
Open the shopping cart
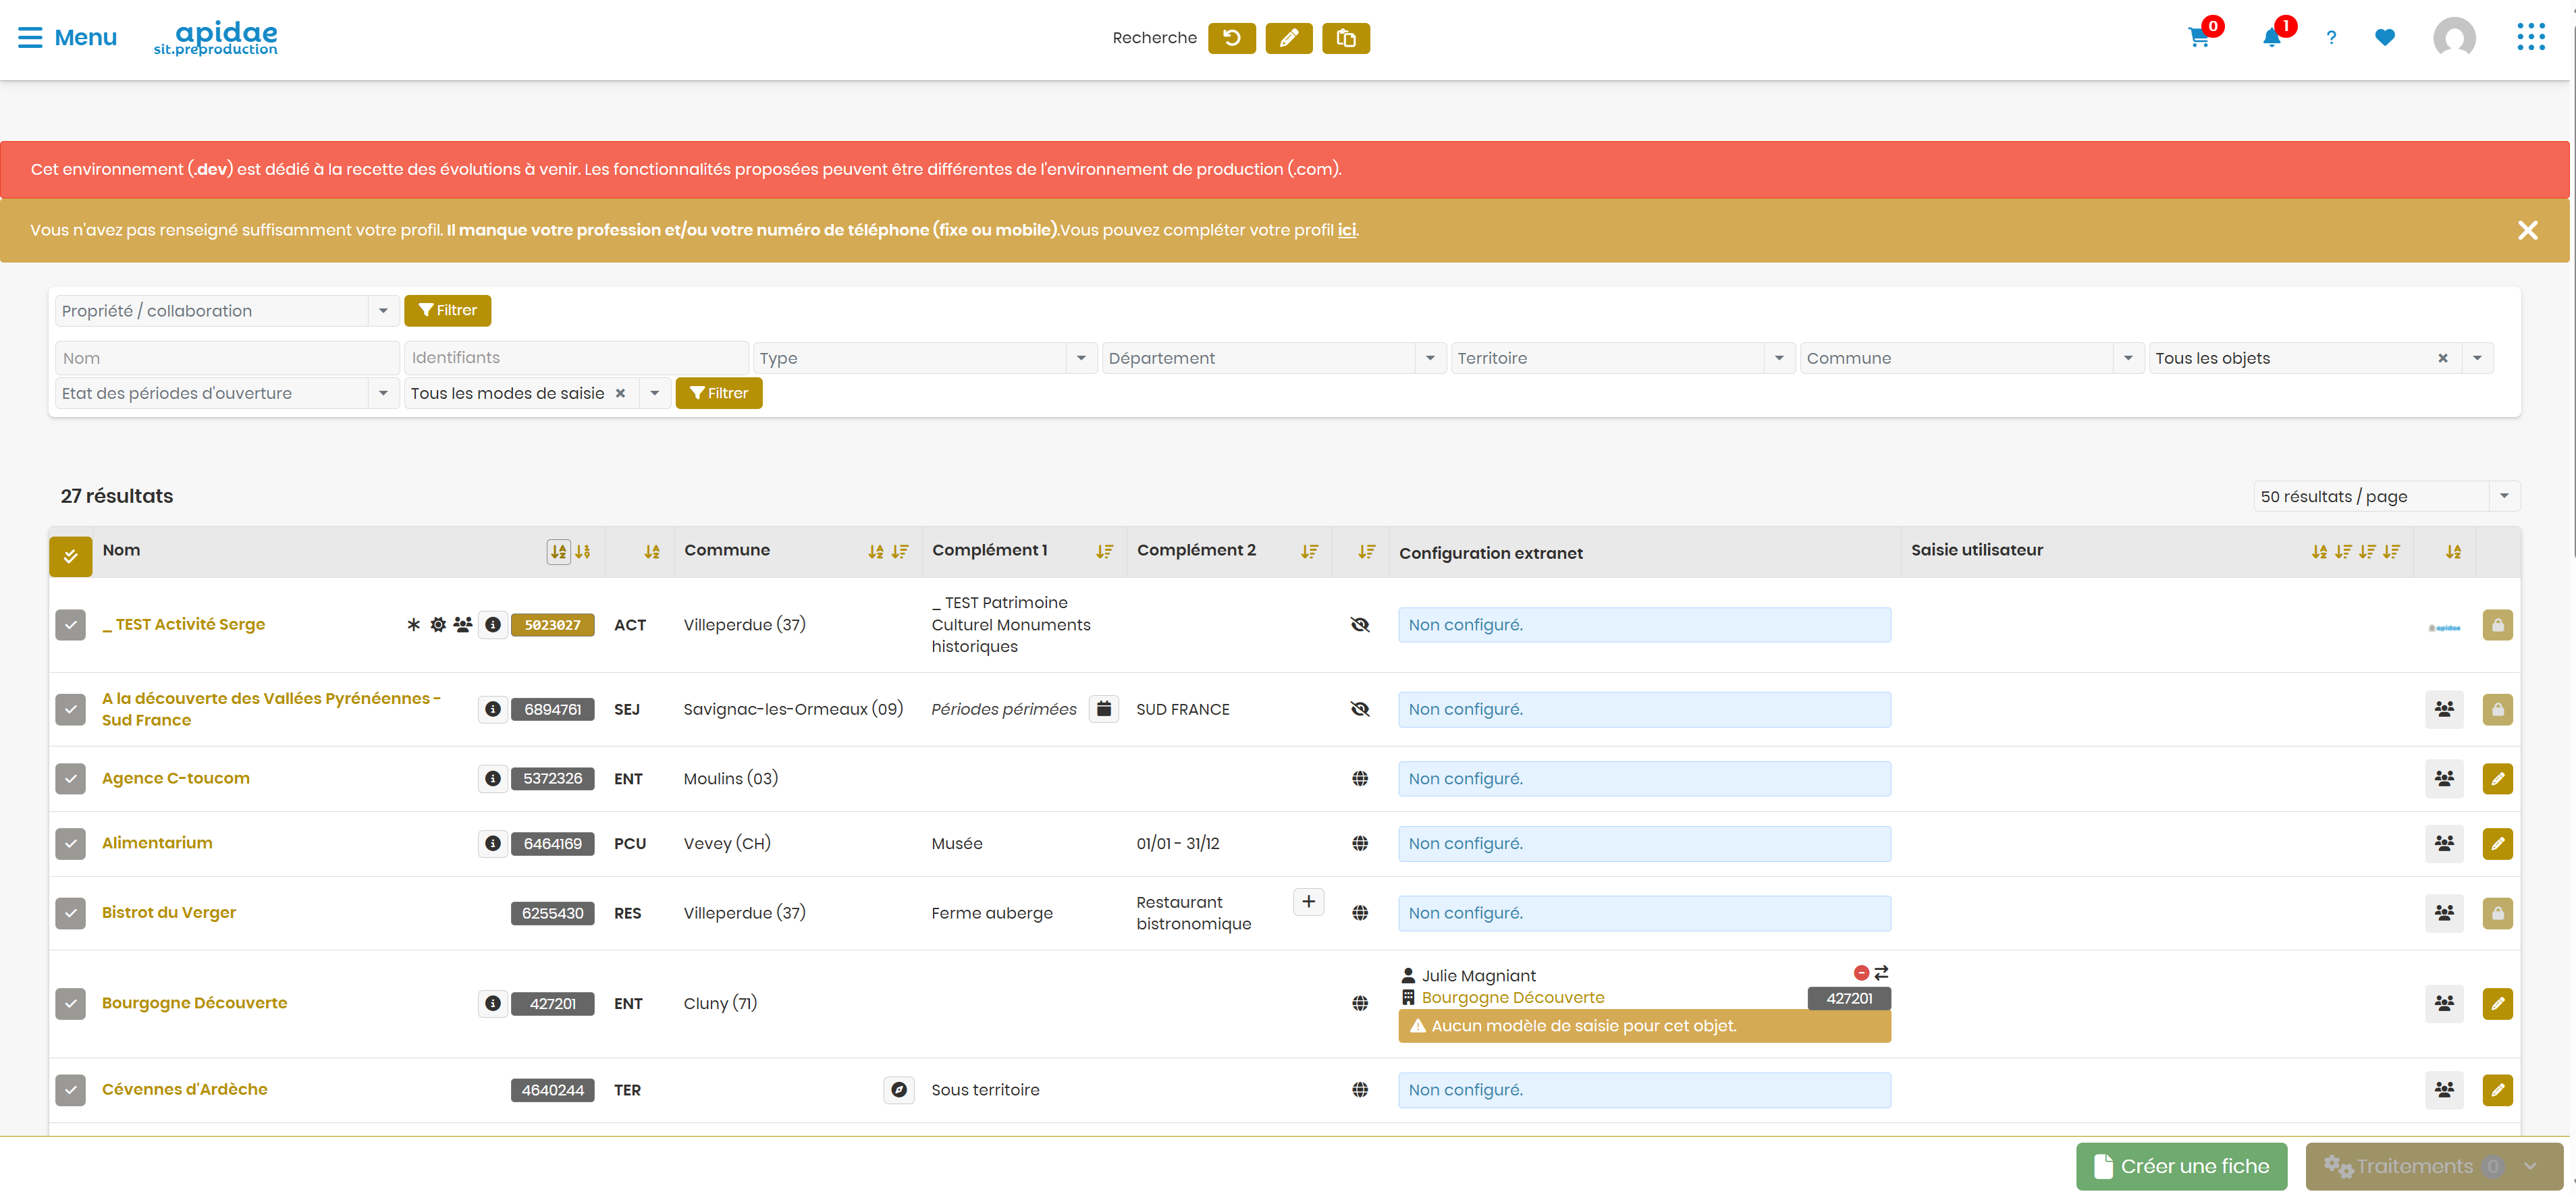point(2198,38)
